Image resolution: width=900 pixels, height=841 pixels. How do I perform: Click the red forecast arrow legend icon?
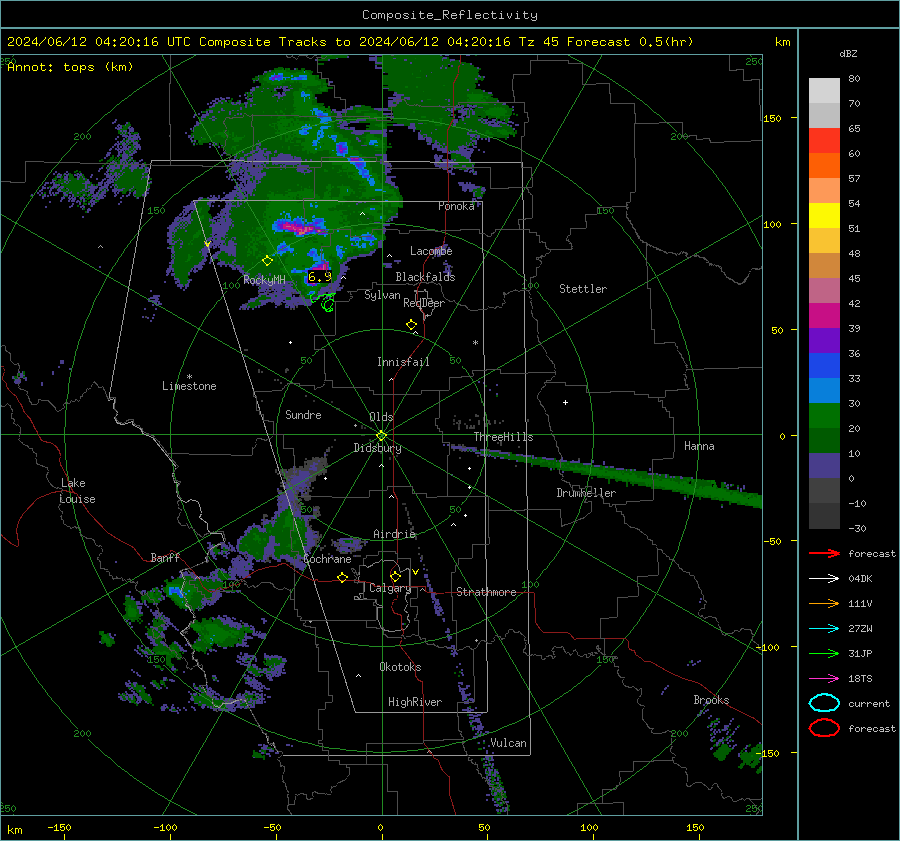coord(824,553)
